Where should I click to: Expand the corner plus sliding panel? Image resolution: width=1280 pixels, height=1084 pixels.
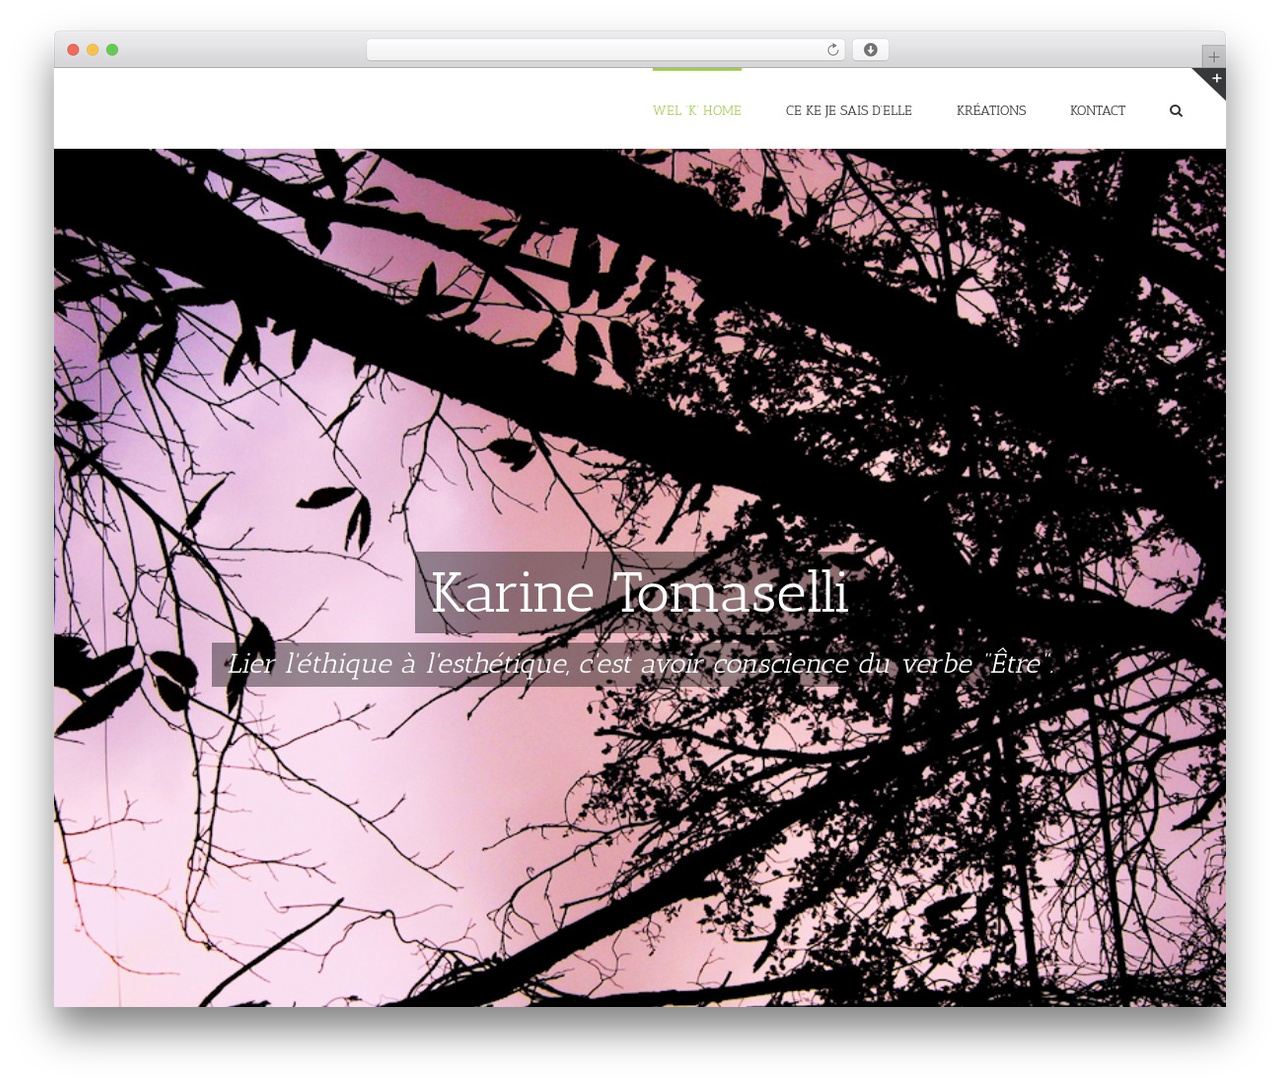(x=1215, y=78)
